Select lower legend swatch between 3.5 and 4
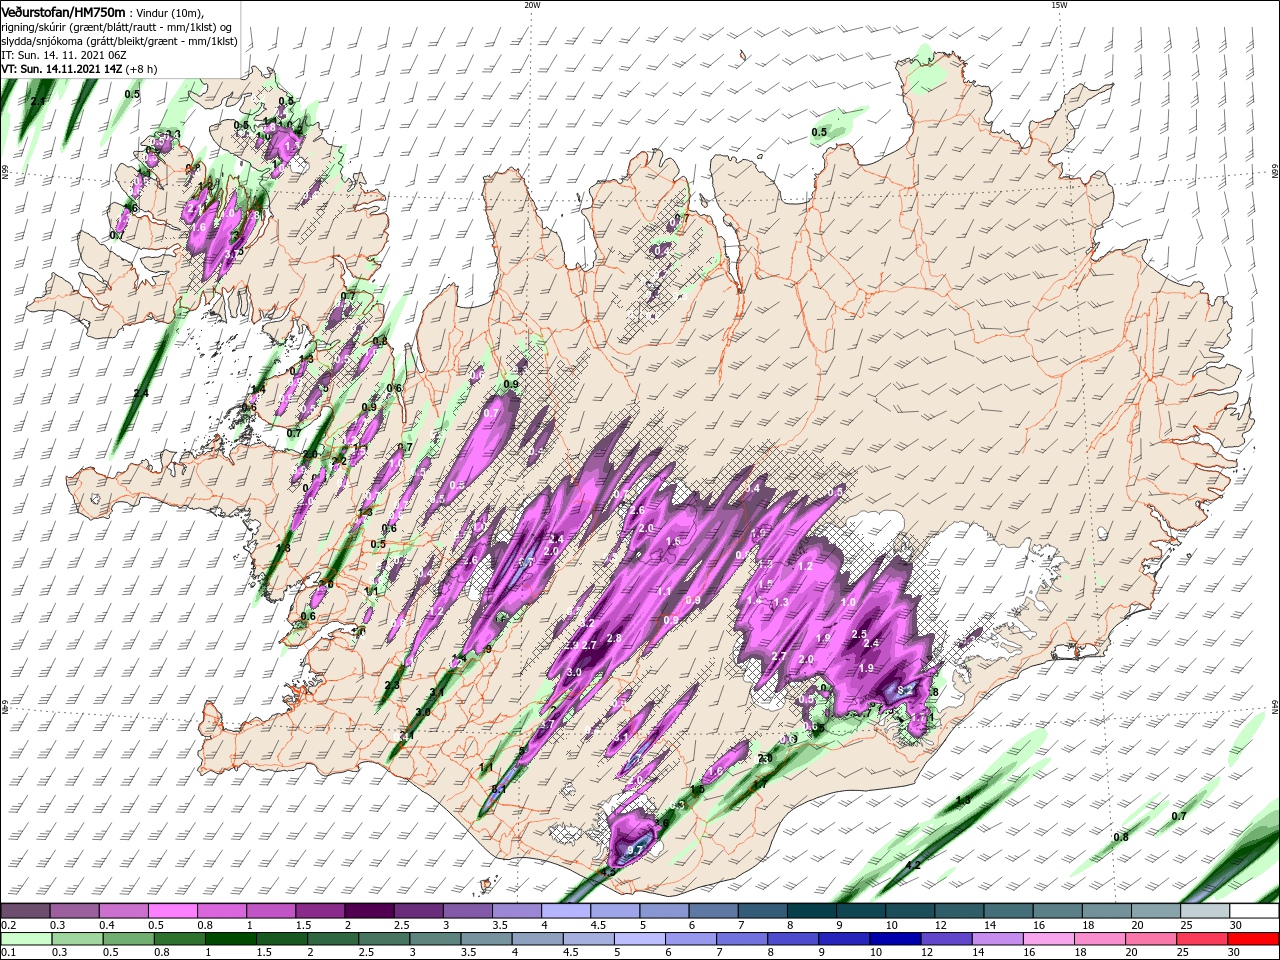 [x=485, y=939]
